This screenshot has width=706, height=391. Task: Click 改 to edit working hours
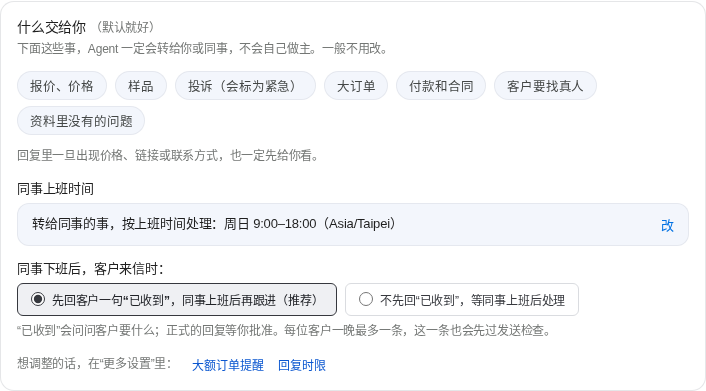667,225
